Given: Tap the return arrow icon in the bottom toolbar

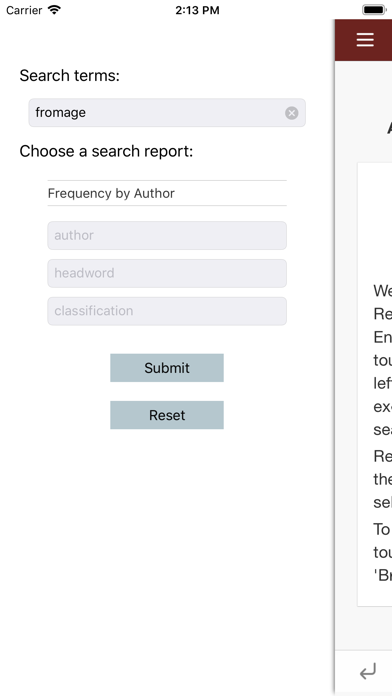Looking at the screenshot, I should 368,672.
